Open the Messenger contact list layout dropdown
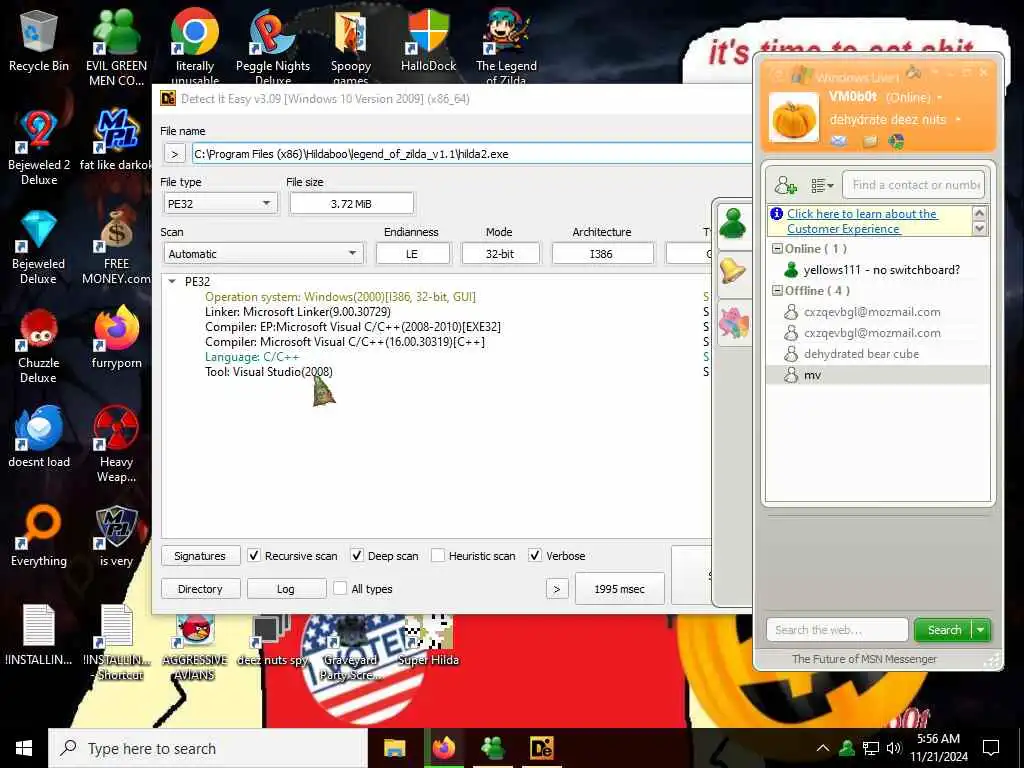This screenshot has height=768, width=1024. click(822, 186)
